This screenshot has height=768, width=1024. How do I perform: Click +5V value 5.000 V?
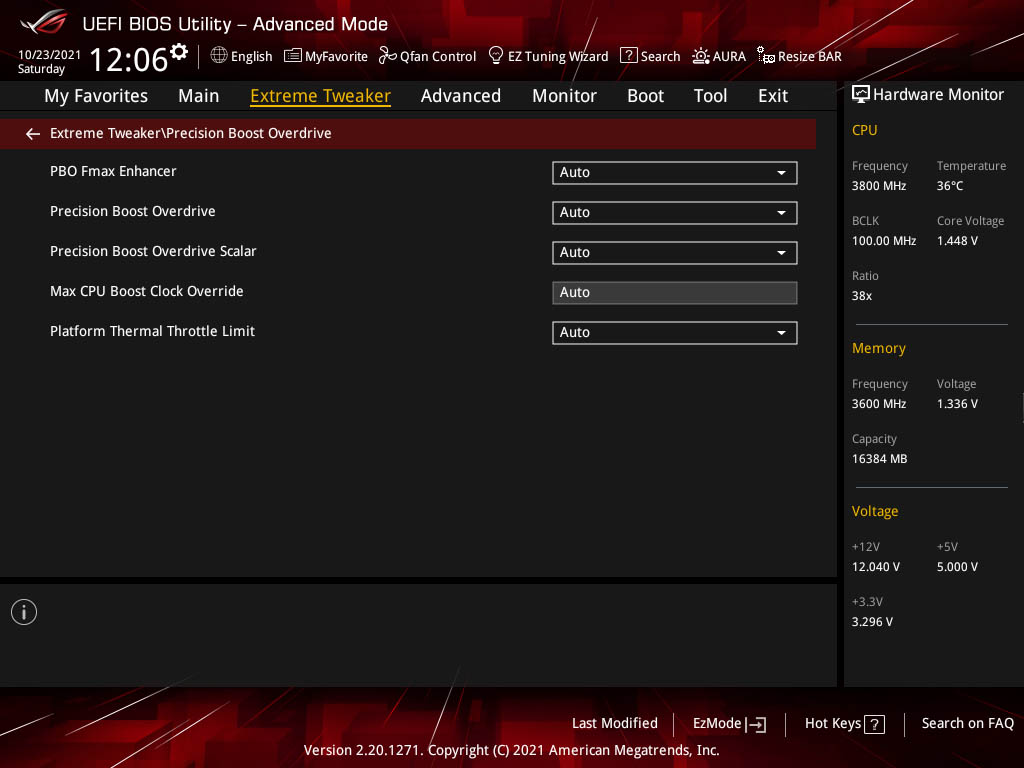pos(957,567)
